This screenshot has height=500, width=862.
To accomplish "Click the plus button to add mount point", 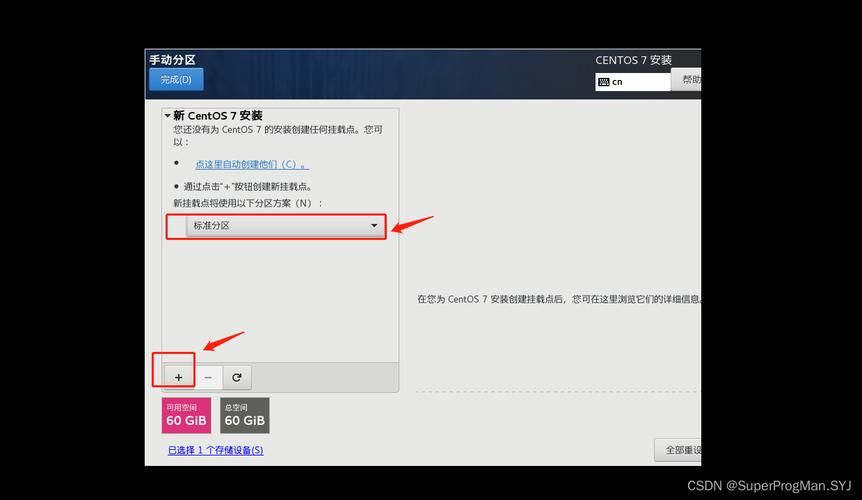I will [x=179, y=377].
